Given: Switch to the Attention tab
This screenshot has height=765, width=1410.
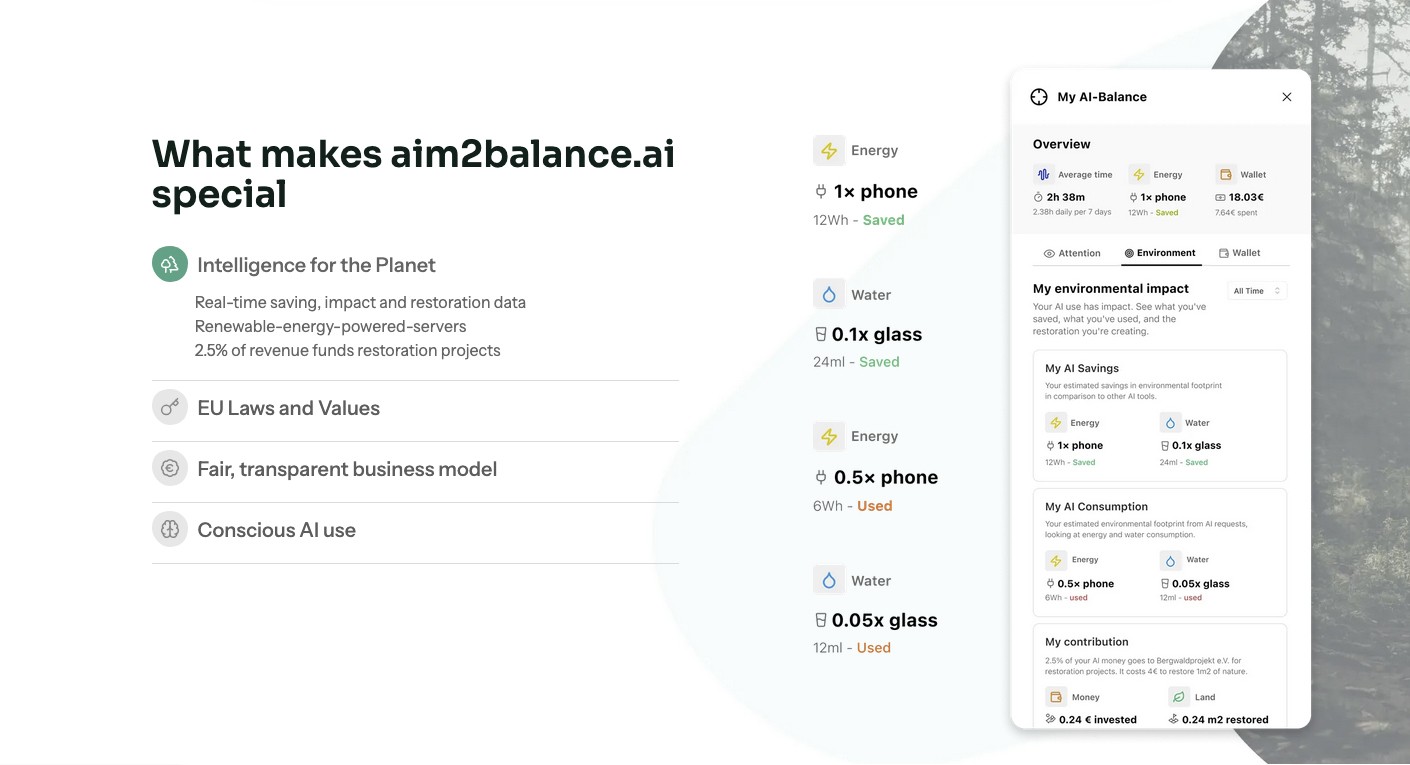Looking at the screenshot, I should [1072, 253].
